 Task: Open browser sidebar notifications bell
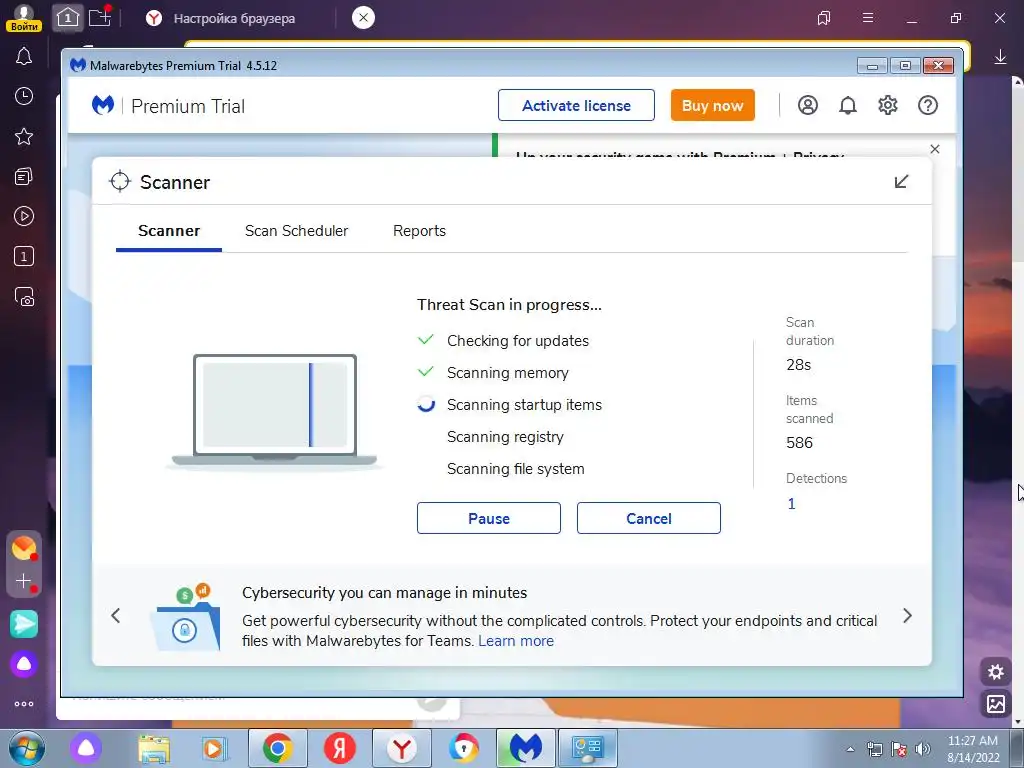(24, 56)
